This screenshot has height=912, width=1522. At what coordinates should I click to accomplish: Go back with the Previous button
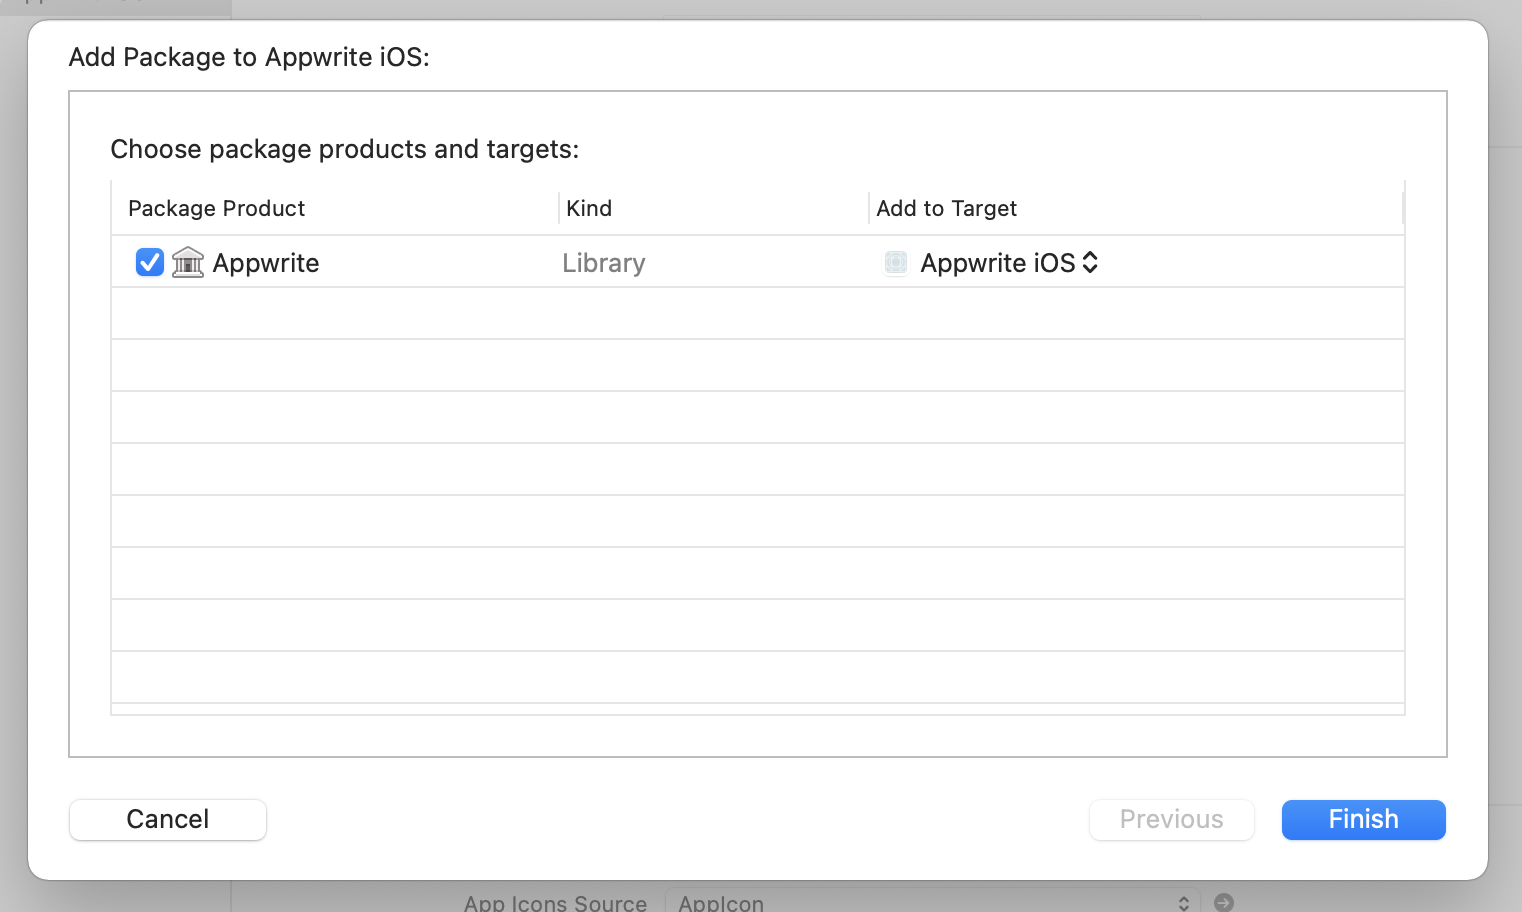click(1171, 819)
